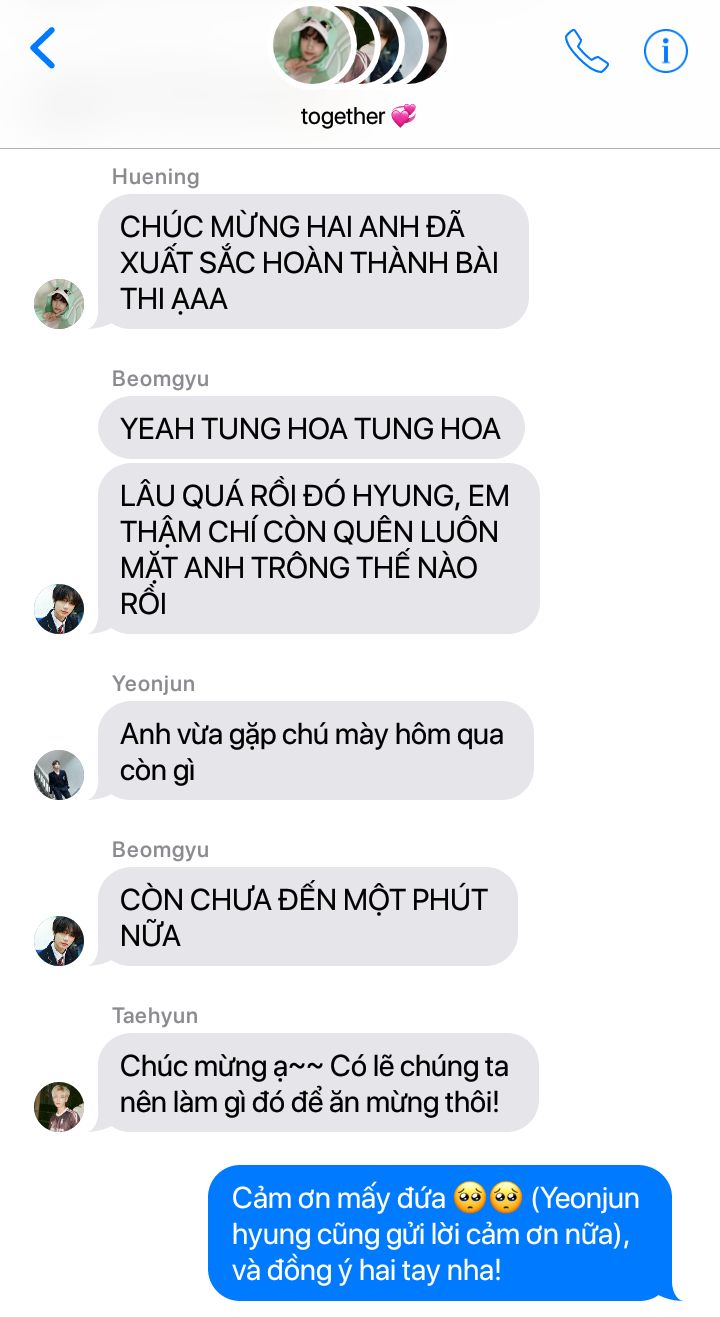Tap Yeonjun's avatar
The height and width of the screenshot is (1317, 720).
click(59, 775)
